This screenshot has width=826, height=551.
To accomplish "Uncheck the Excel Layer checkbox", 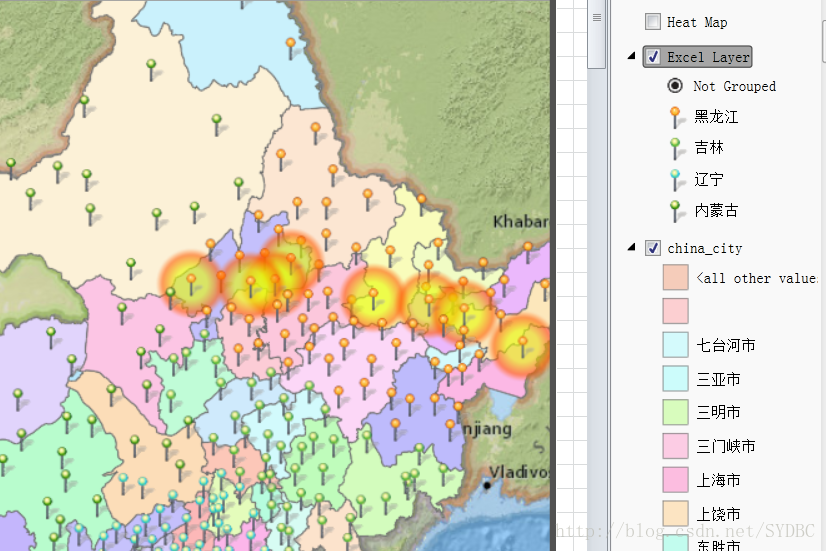I will [x=653, y=57].
